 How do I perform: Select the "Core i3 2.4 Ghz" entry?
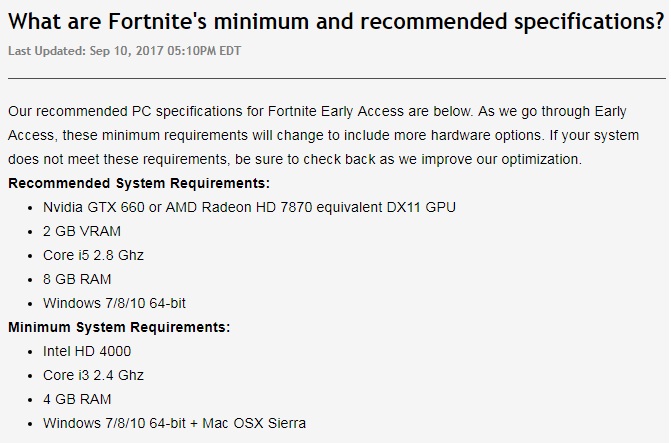[93, 375]
